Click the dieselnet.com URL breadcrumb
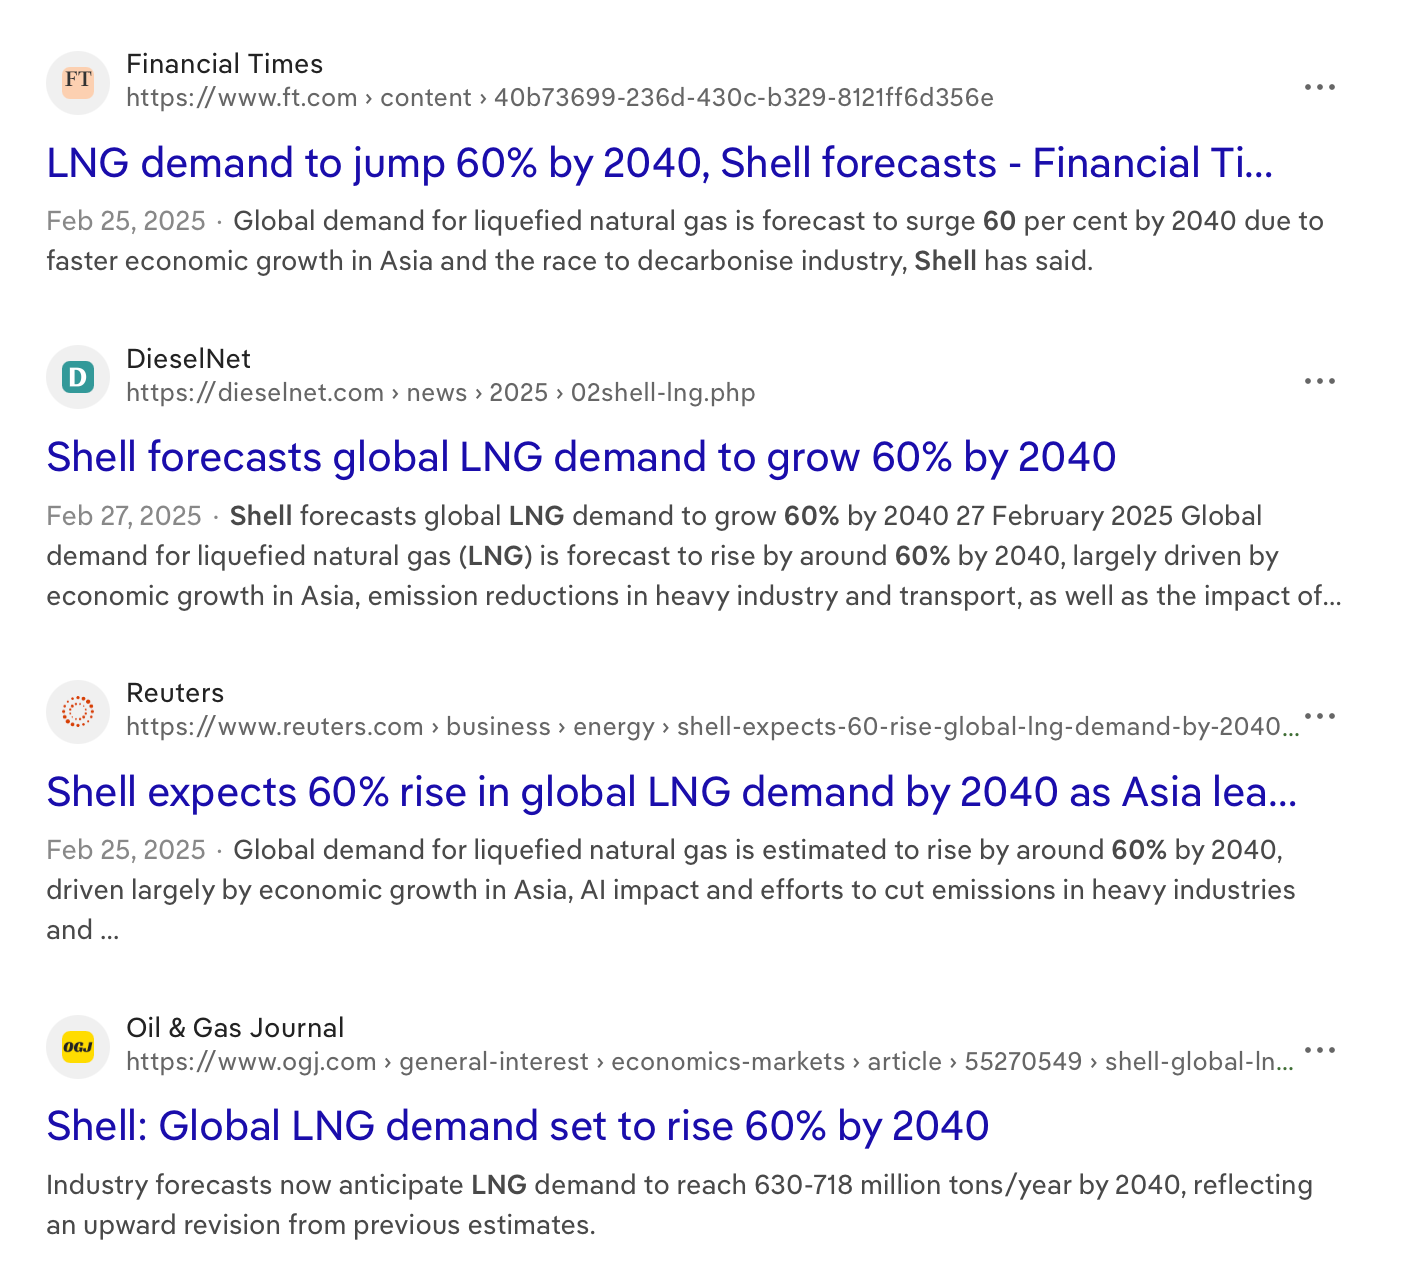The image size is (1418, 1270). (x=440, y=393)
